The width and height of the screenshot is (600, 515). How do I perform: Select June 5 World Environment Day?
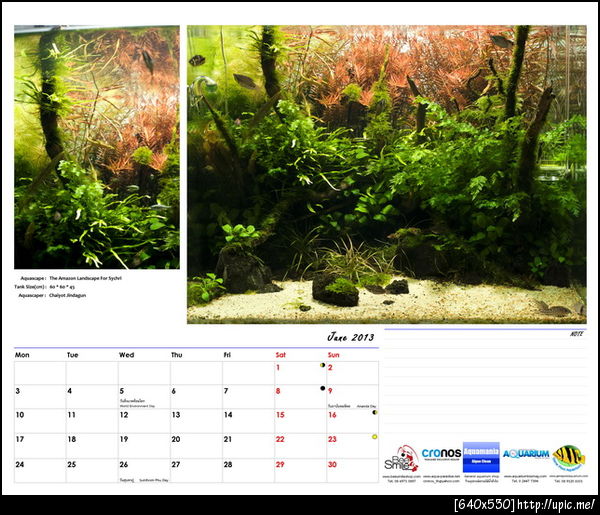click(144, 397)
